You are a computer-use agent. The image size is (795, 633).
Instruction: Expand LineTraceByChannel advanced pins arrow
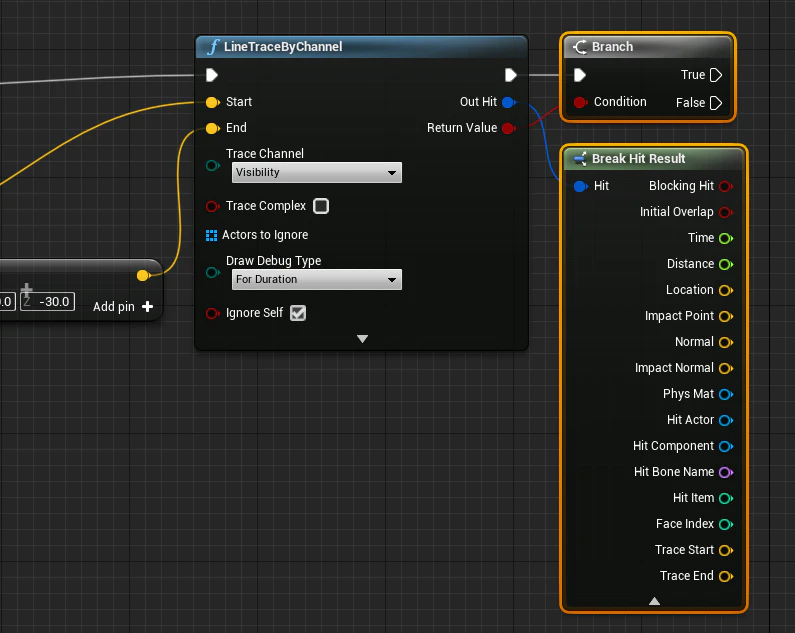[362, 339]
